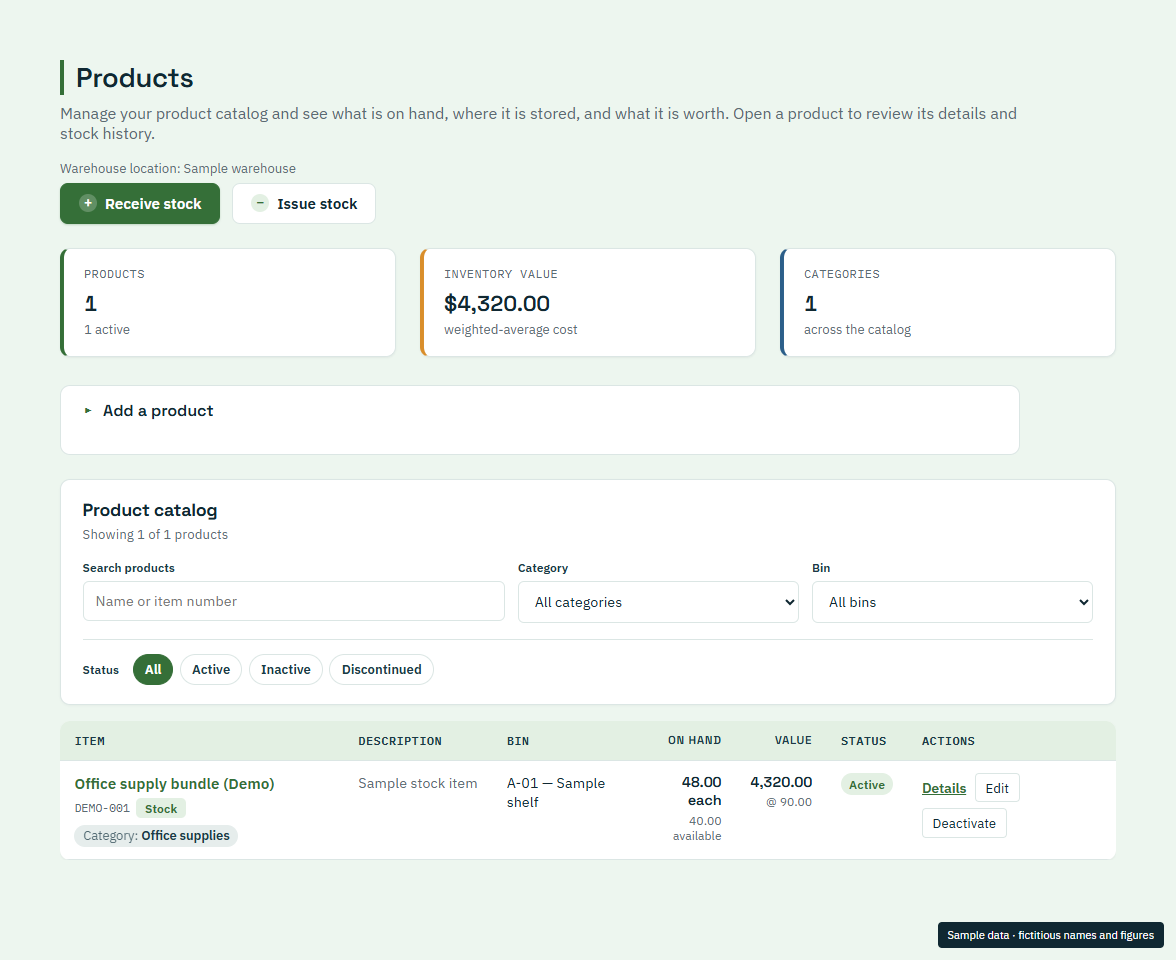Click the VALUE column header
This screenshot has height=960, width=1176.
pos(793,740)
